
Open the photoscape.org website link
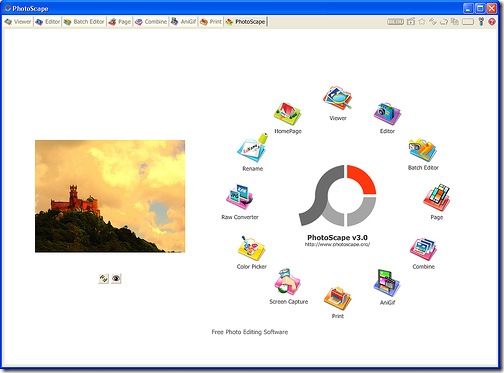pos(337,244)
